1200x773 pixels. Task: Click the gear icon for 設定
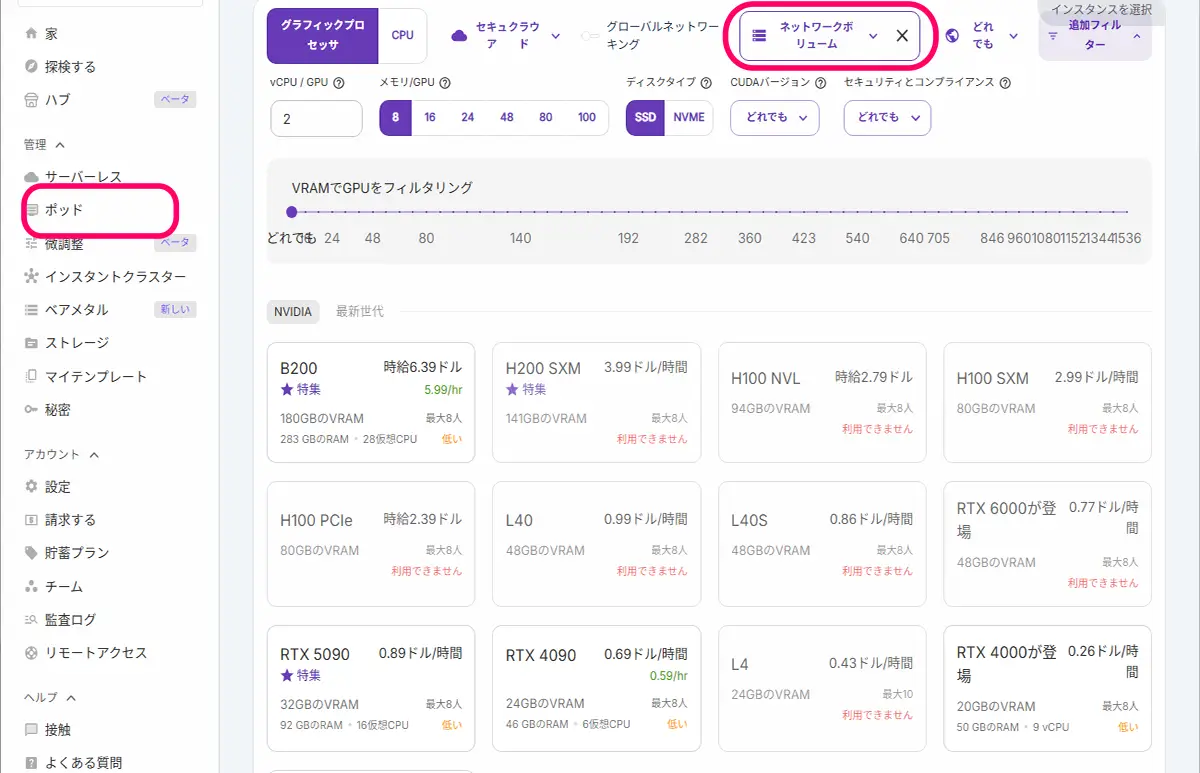pos(31,487)
